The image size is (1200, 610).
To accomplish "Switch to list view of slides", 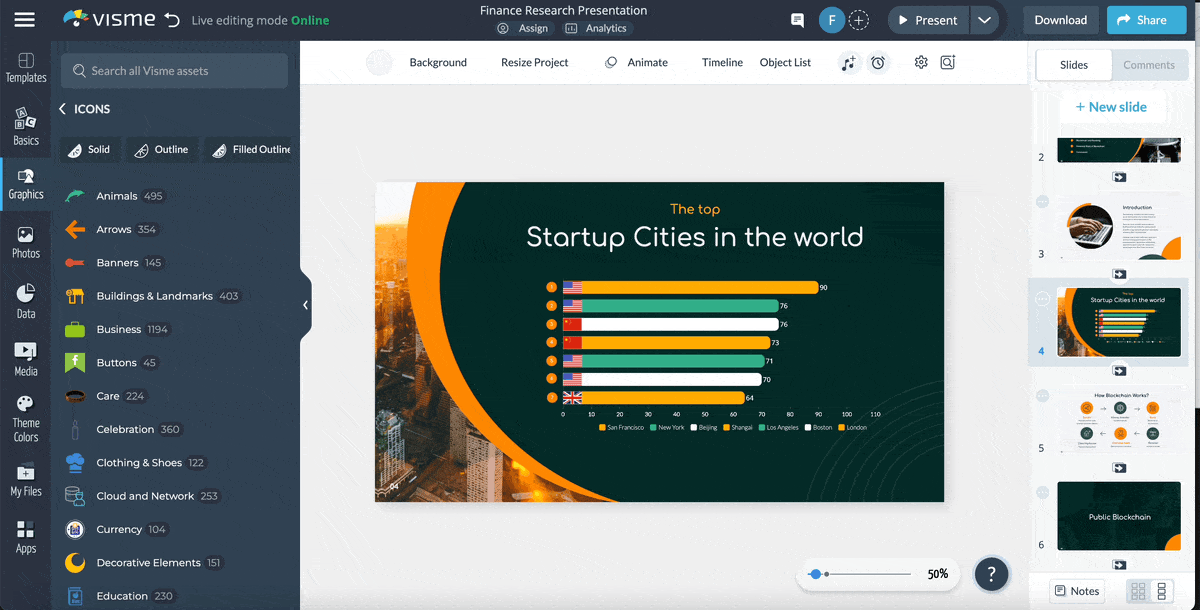I will (1162, 591).
